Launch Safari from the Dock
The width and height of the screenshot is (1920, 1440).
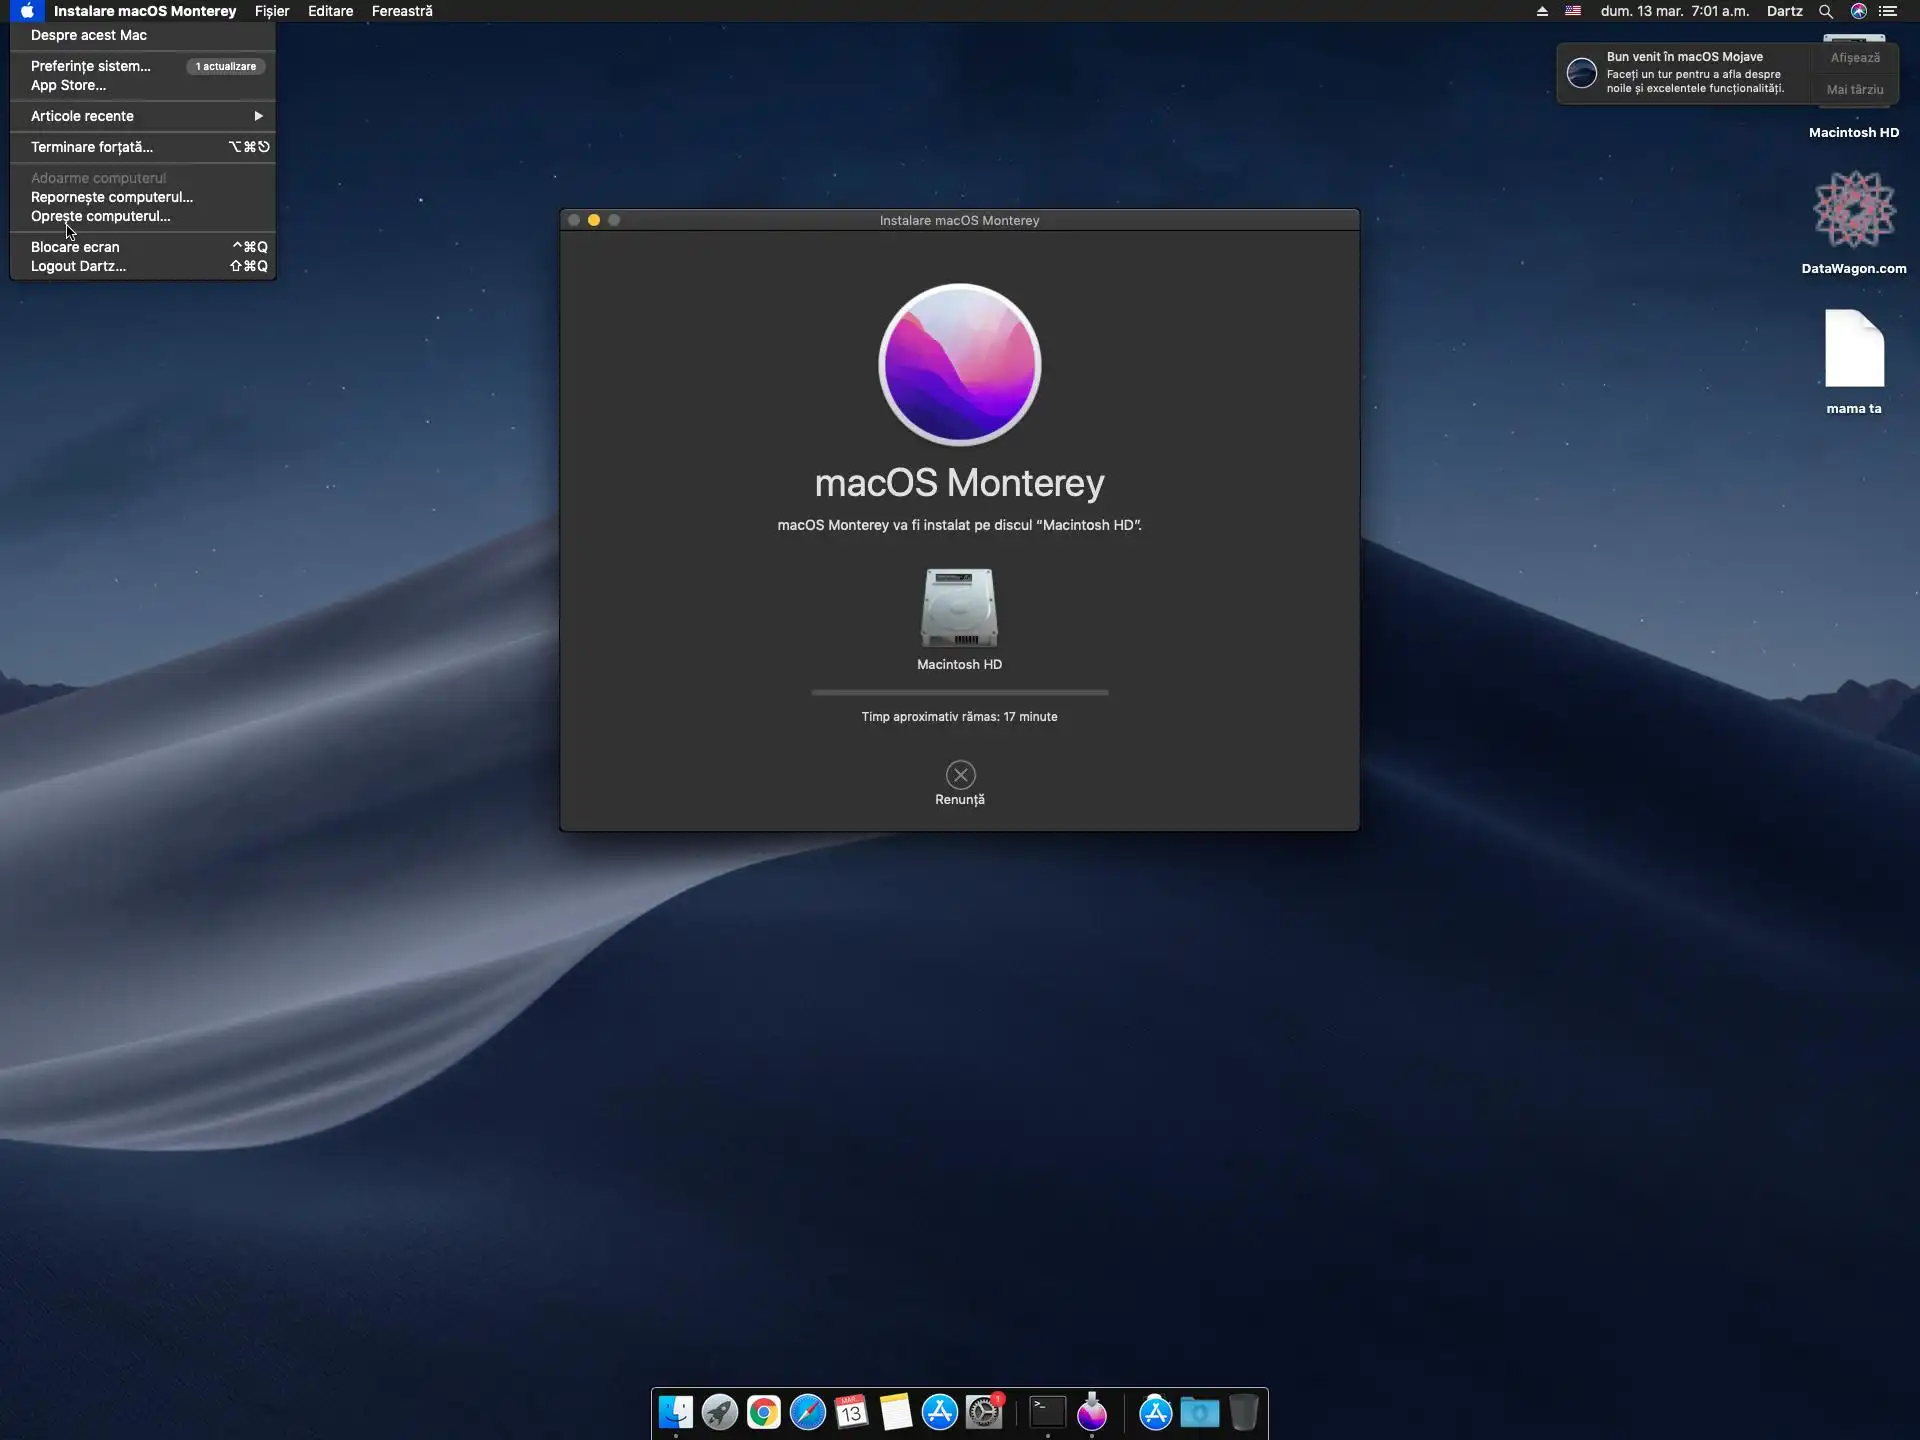807,1412
